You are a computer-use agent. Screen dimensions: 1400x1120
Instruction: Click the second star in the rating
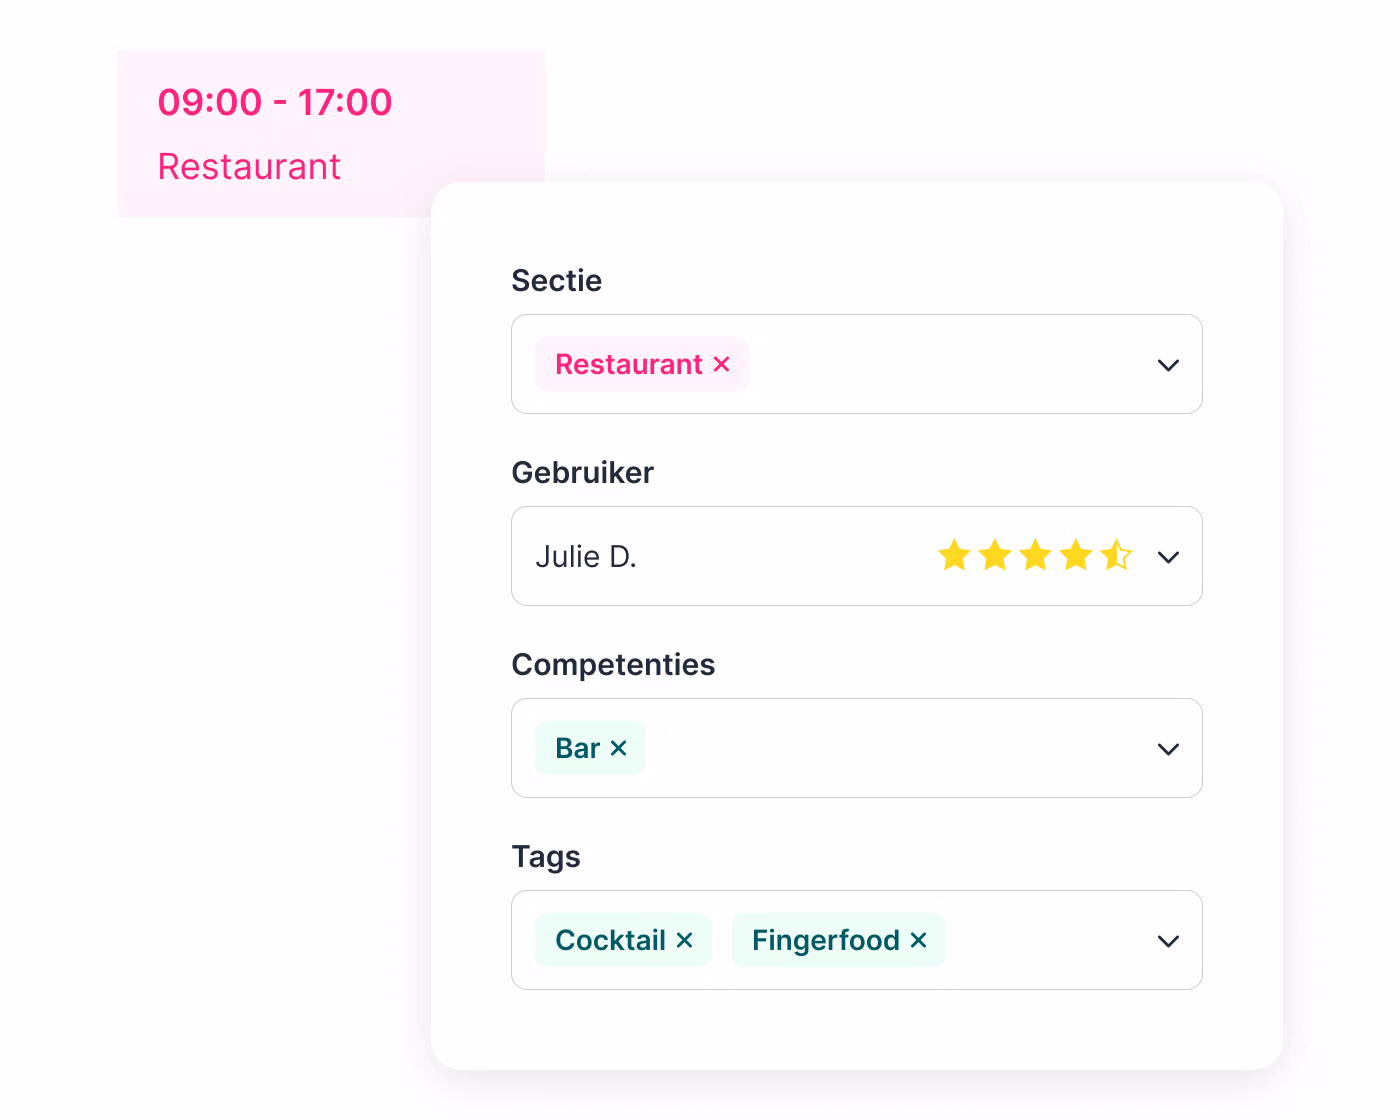pyautogui.click(x=994, y=556)
